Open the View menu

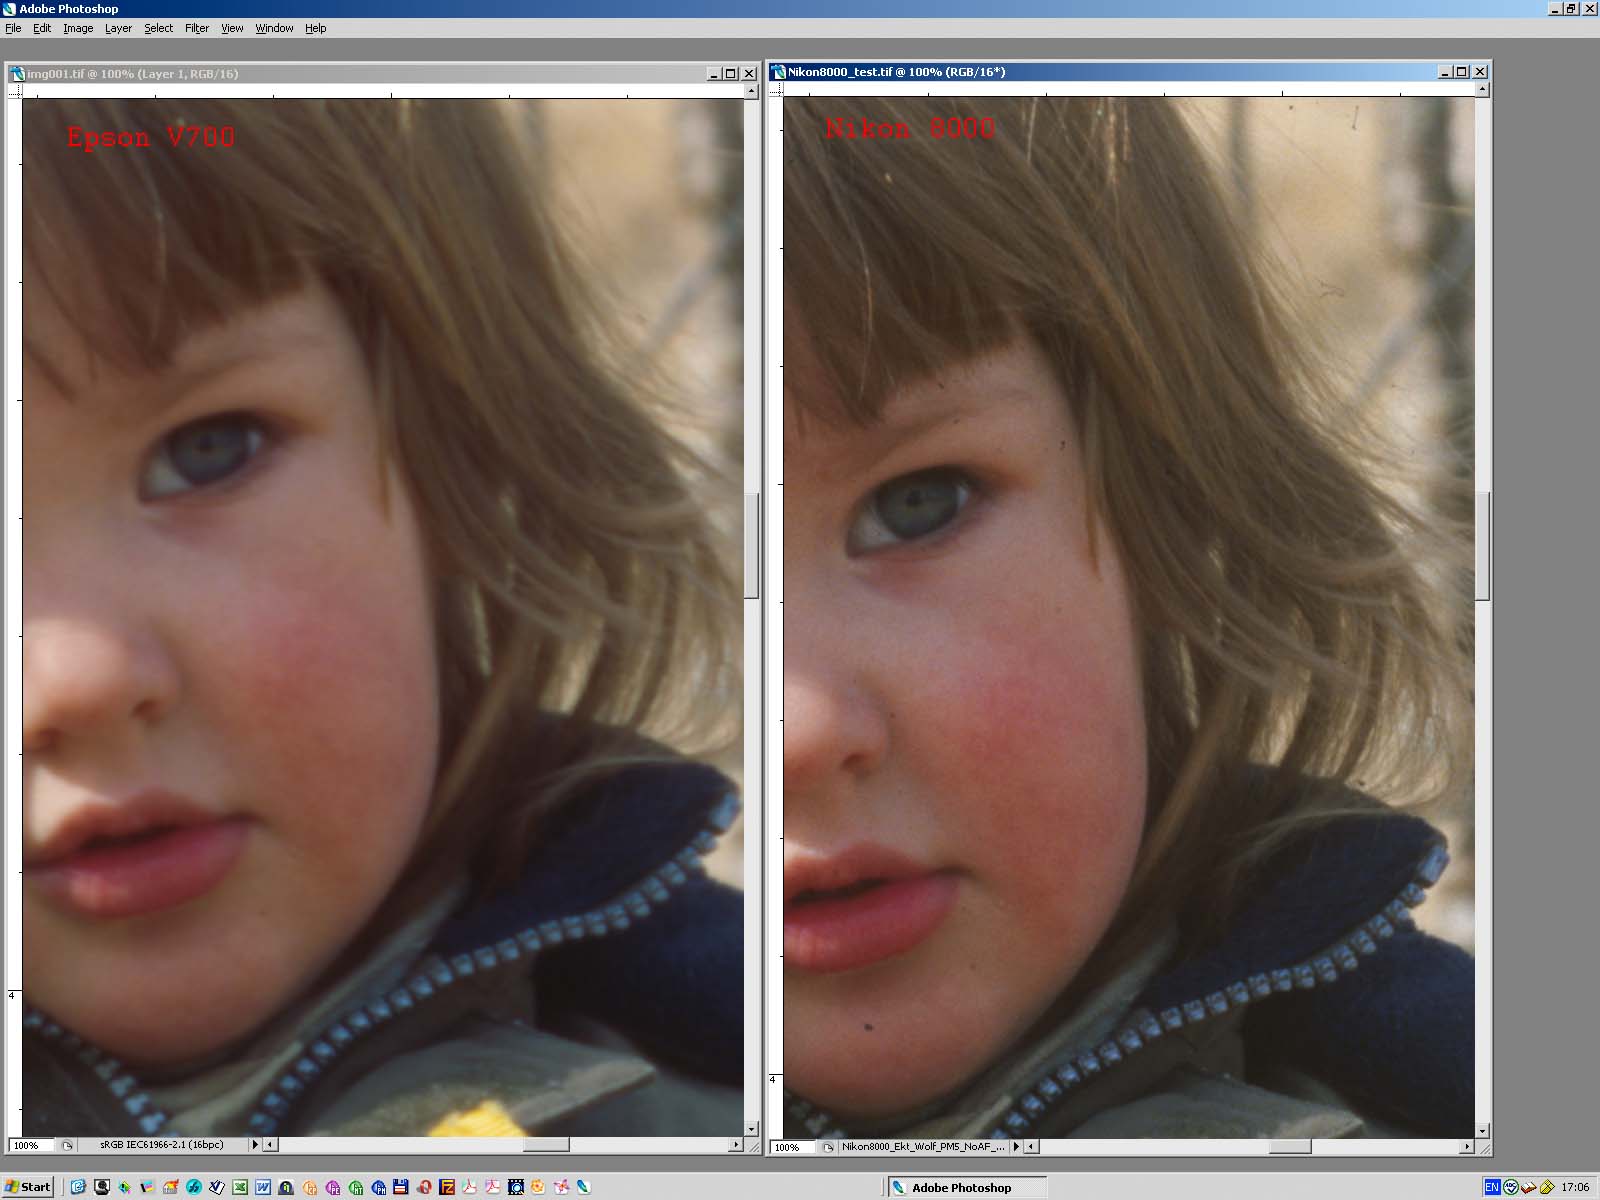(x=232, y=28)
